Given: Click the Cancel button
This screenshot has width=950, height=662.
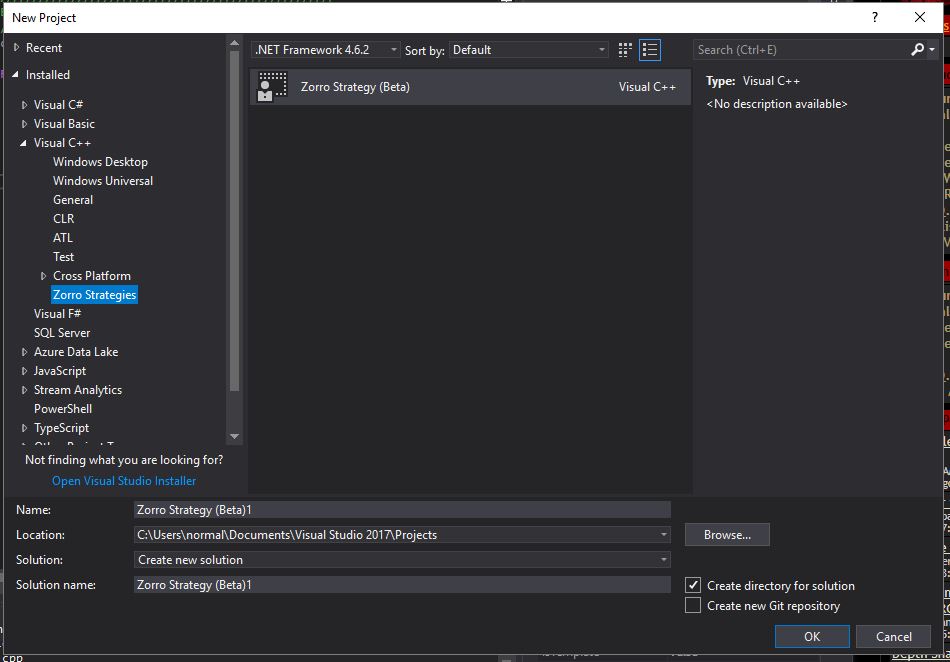Looking at the screenshot, I should coord(894,637).
